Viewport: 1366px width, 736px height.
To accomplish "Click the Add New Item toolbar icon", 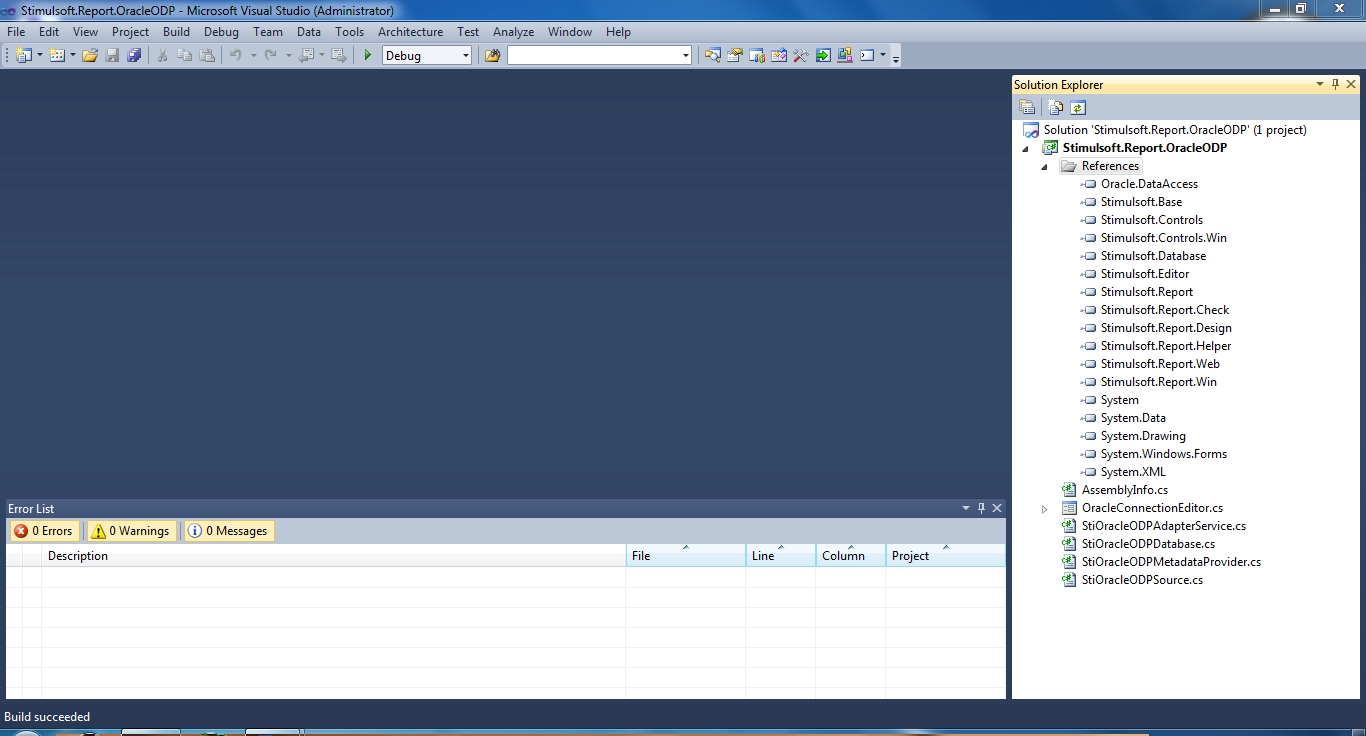I will (56, 56).
